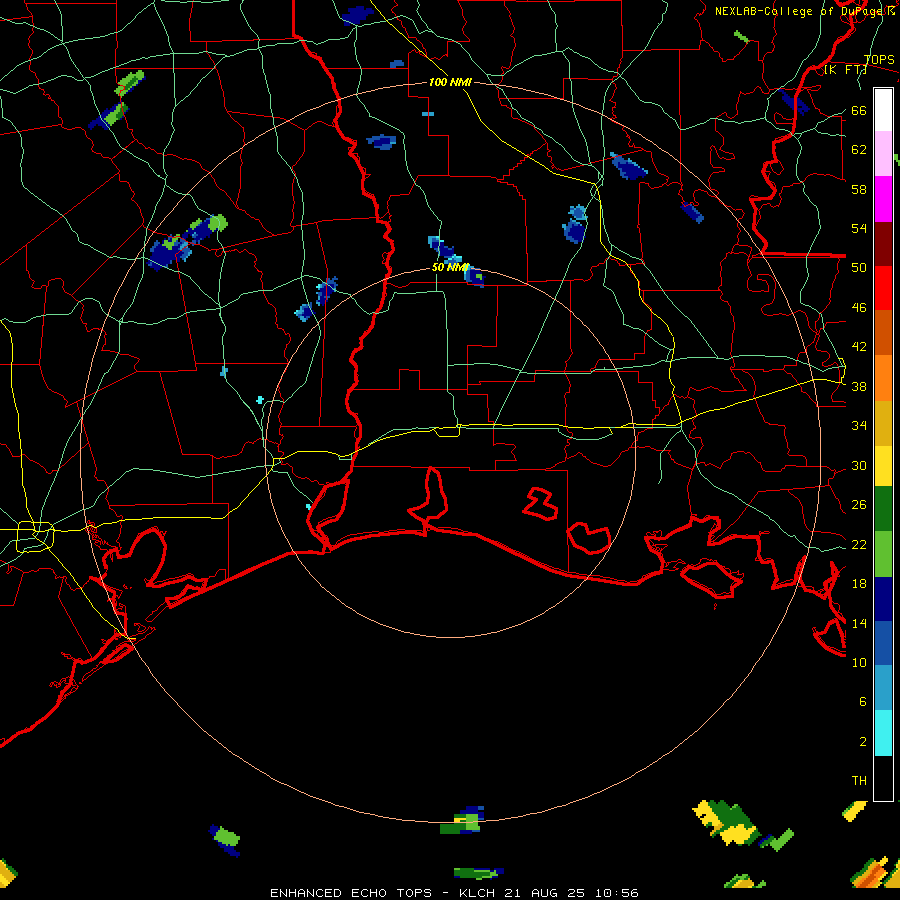Screen dimensions: 900x900
Task: Click the KLCH station identifier in the caption
Action: (477, 893)
